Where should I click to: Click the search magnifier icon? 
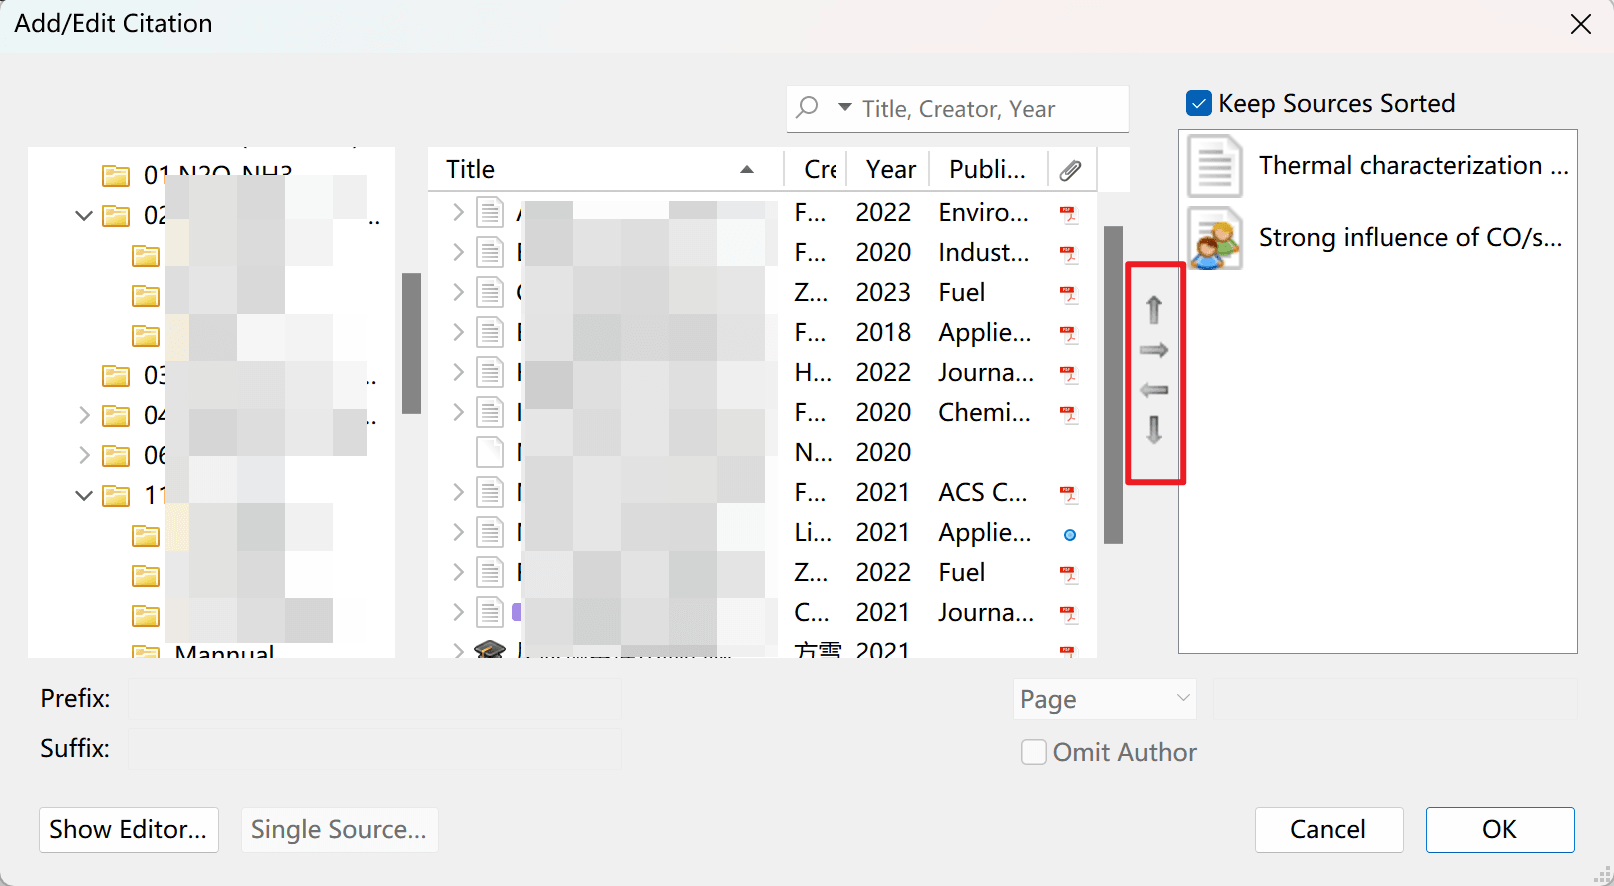(808, 108)
